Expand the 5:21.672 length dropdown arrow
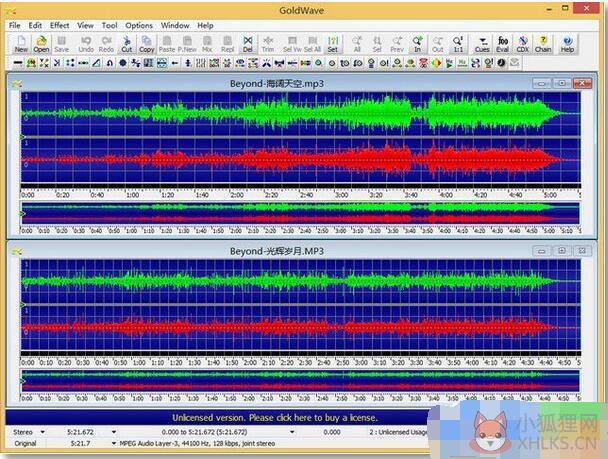 (x=114, y=432)
